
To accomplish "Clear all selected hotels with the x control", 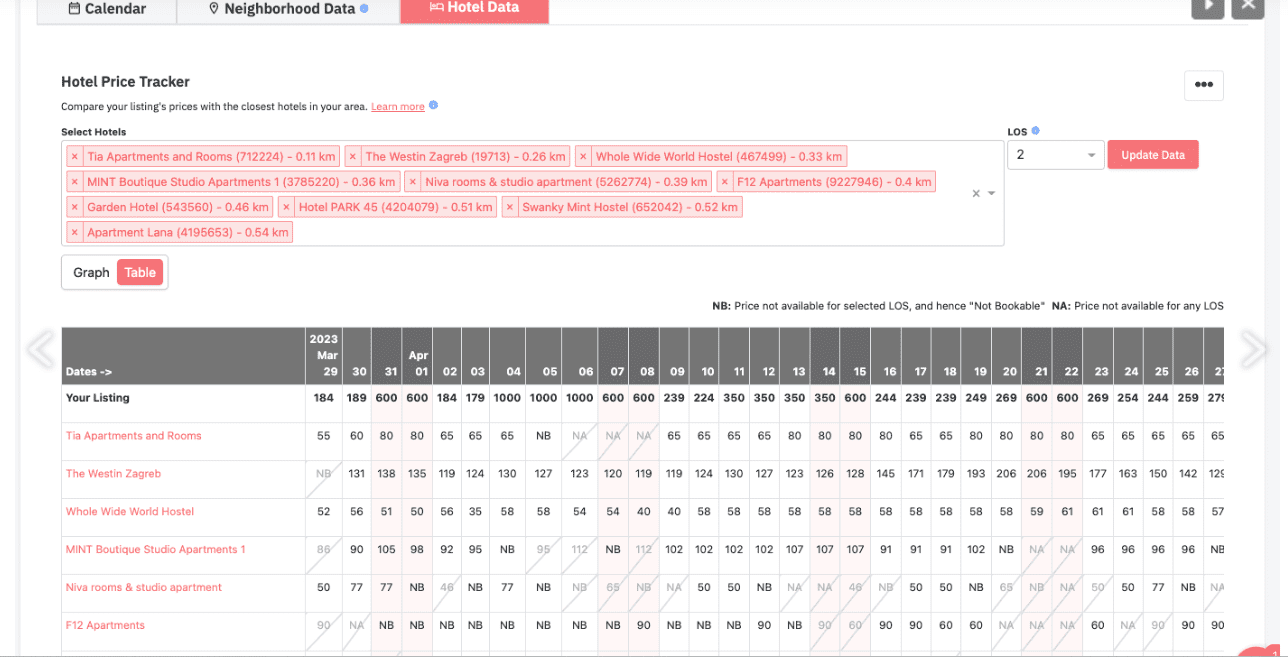I will click(975, 193).
